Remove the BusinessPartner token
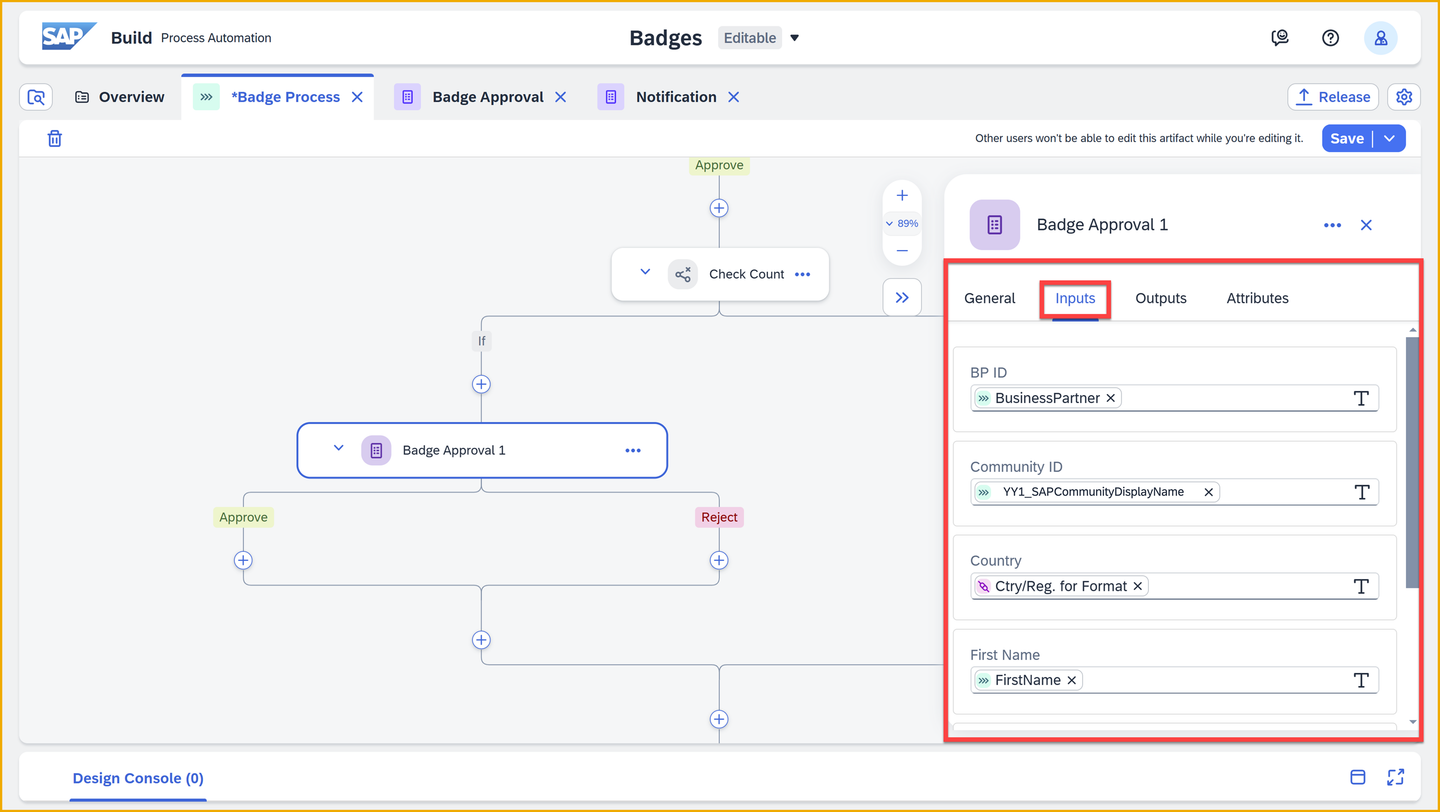 point(1110,398)
